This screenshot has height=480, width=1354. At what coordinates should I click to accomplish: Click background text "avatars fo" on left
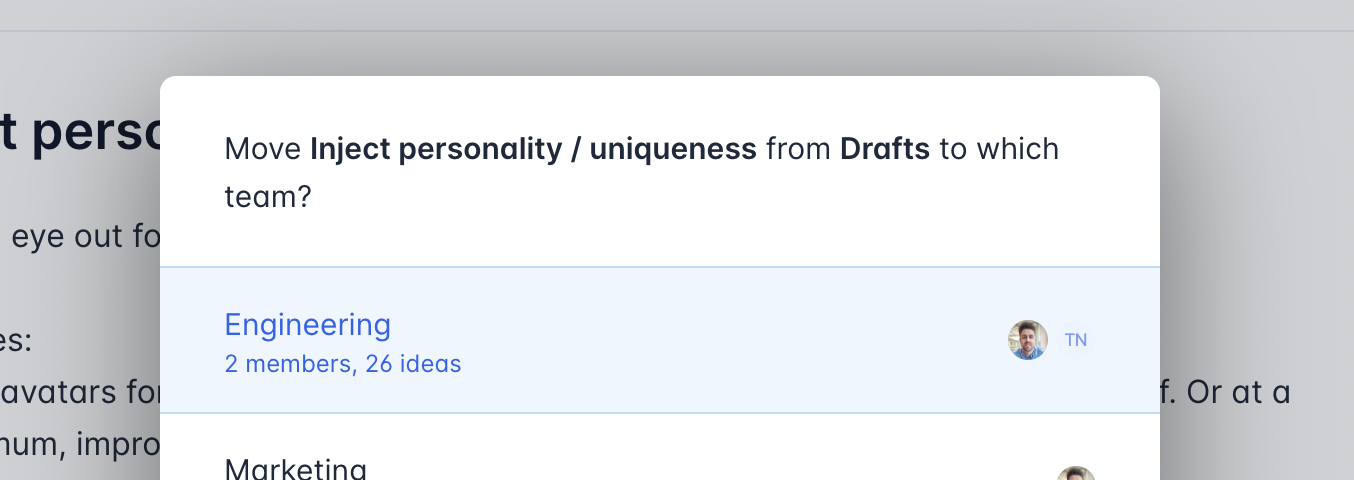click(x=80, y=392)
